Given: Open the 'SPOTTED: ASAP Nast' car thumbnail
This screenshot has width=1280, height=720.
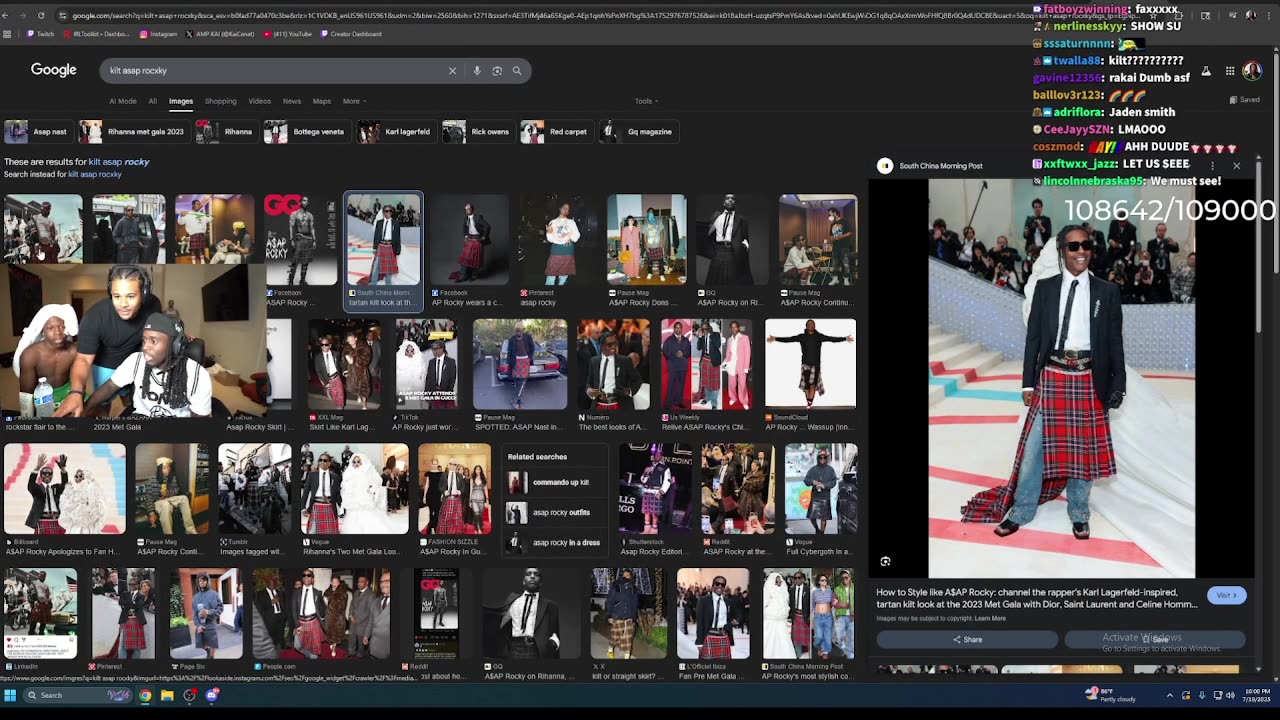Looking at the screenshot, I should (x=519, y=365).
